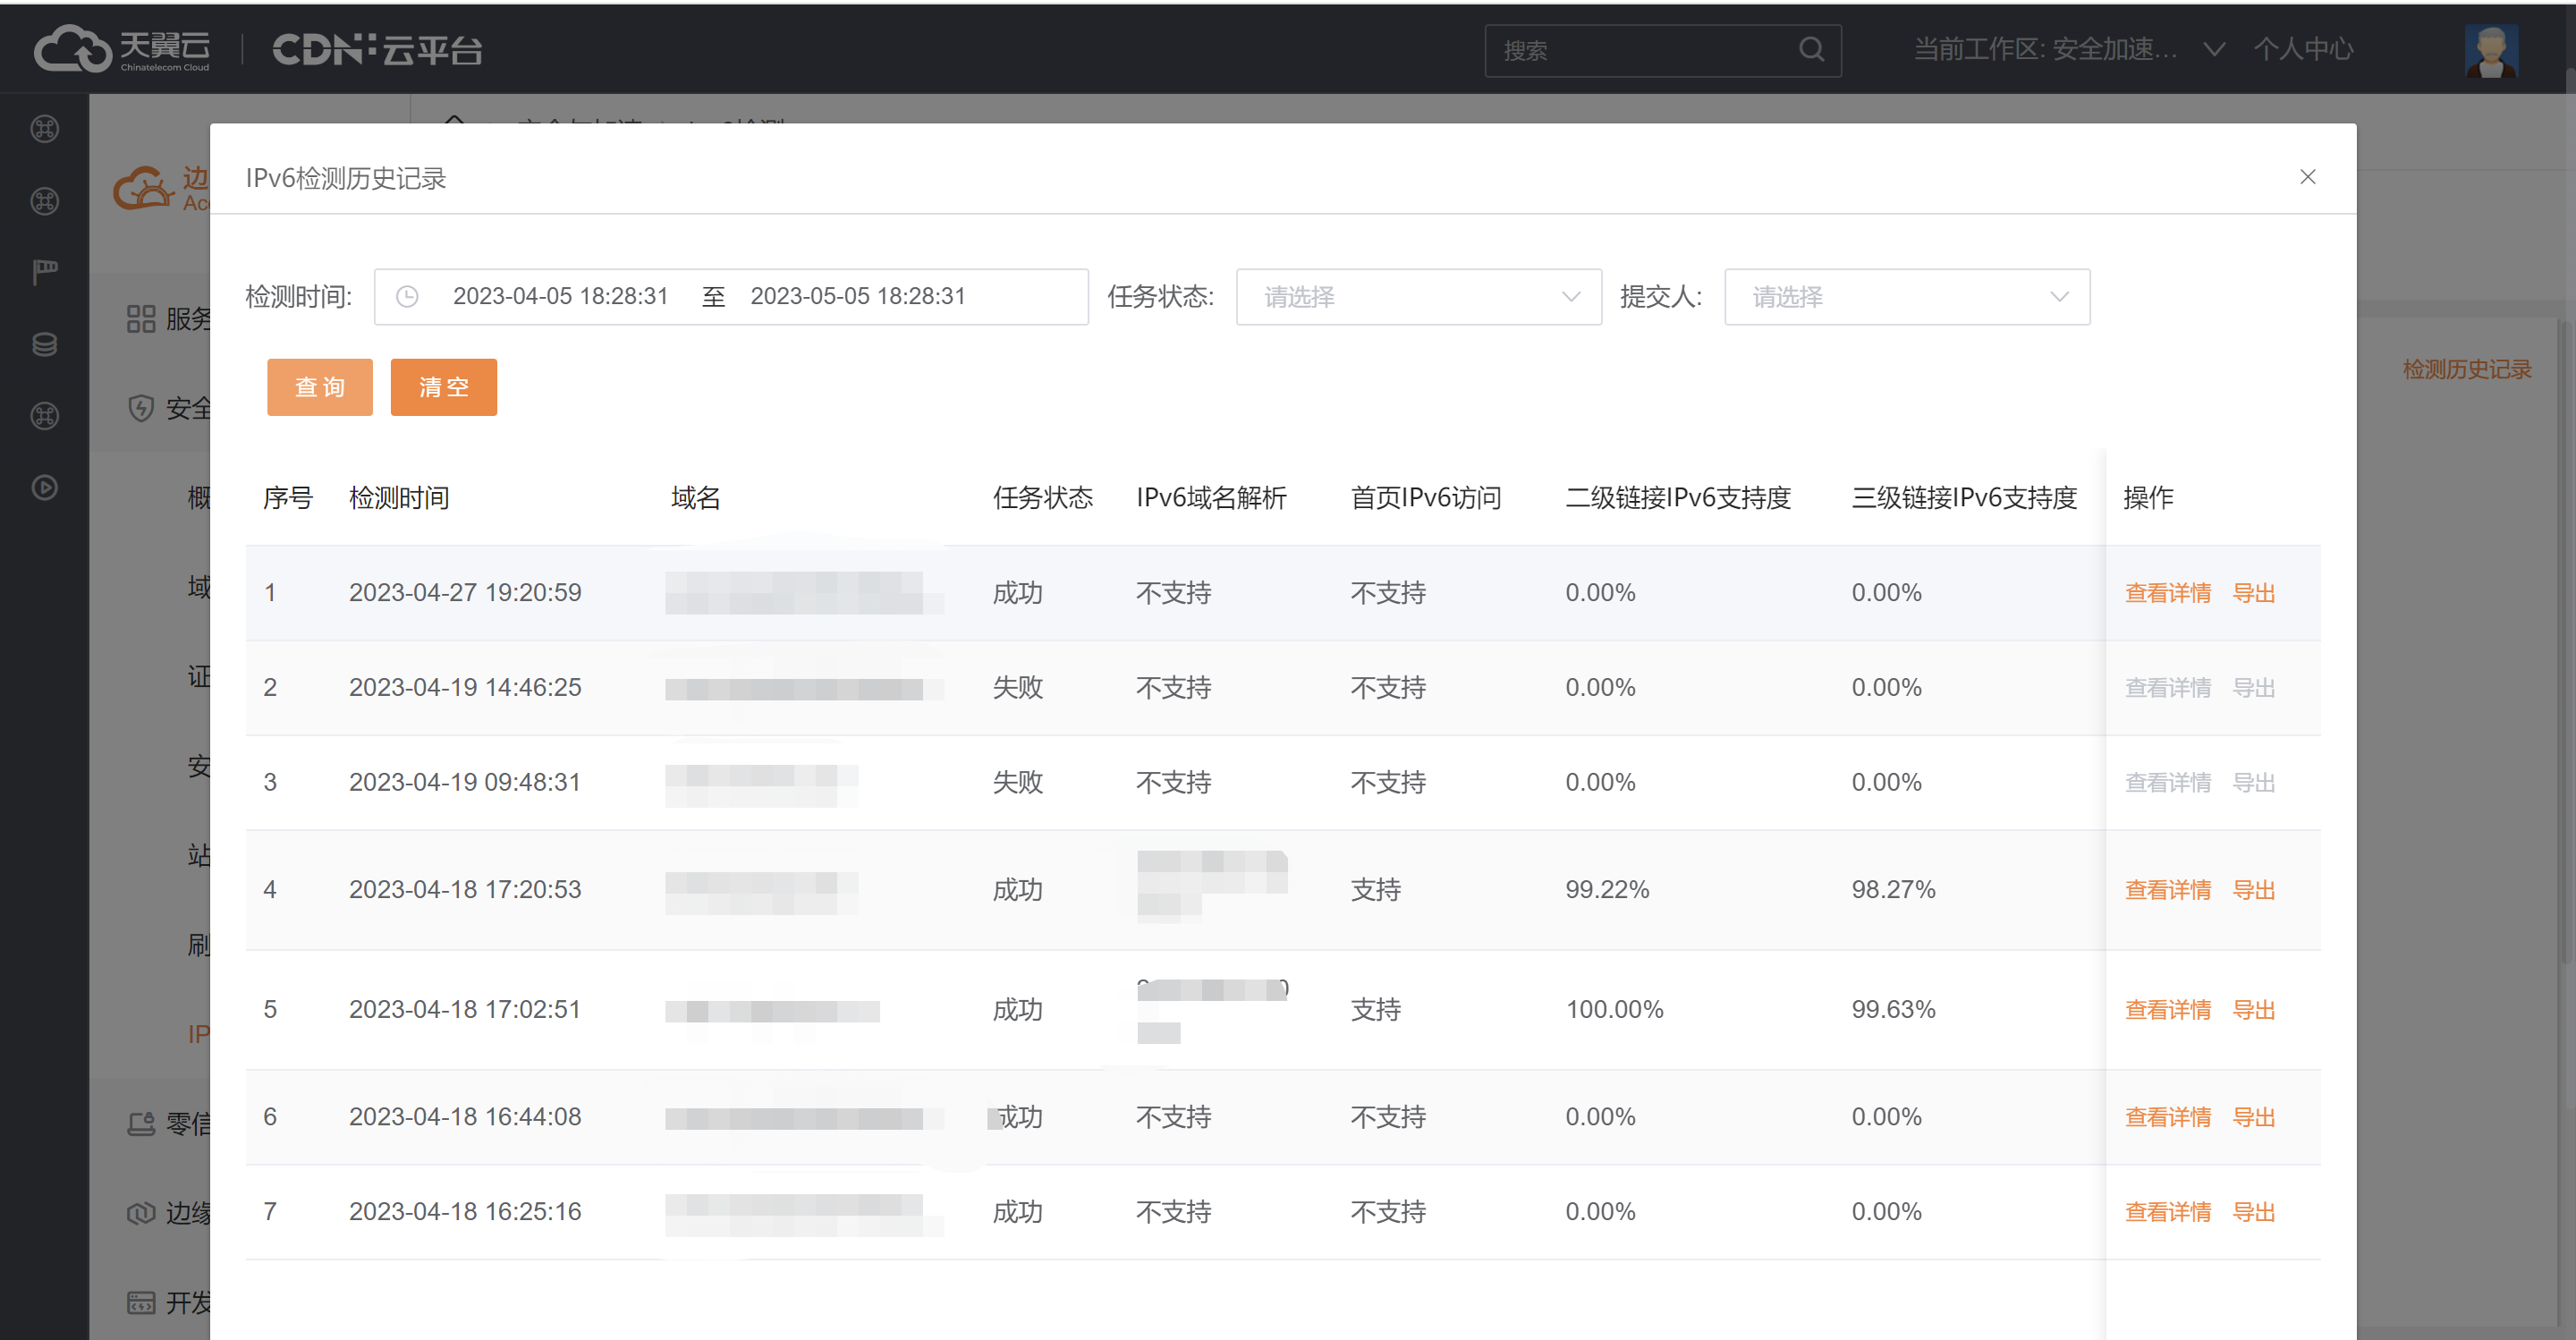This screenshot has width=2576, height=1340.
Task: Export the row 1 record
Action: click(2253, 593)
